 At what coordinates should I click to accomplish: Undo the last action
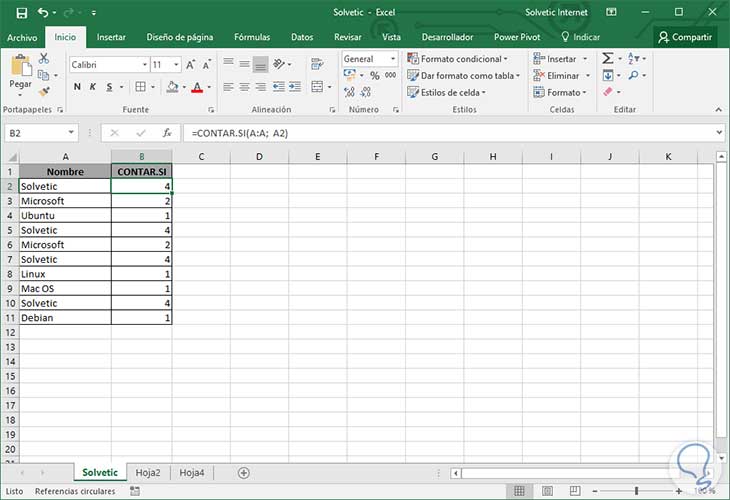(43, 13)
